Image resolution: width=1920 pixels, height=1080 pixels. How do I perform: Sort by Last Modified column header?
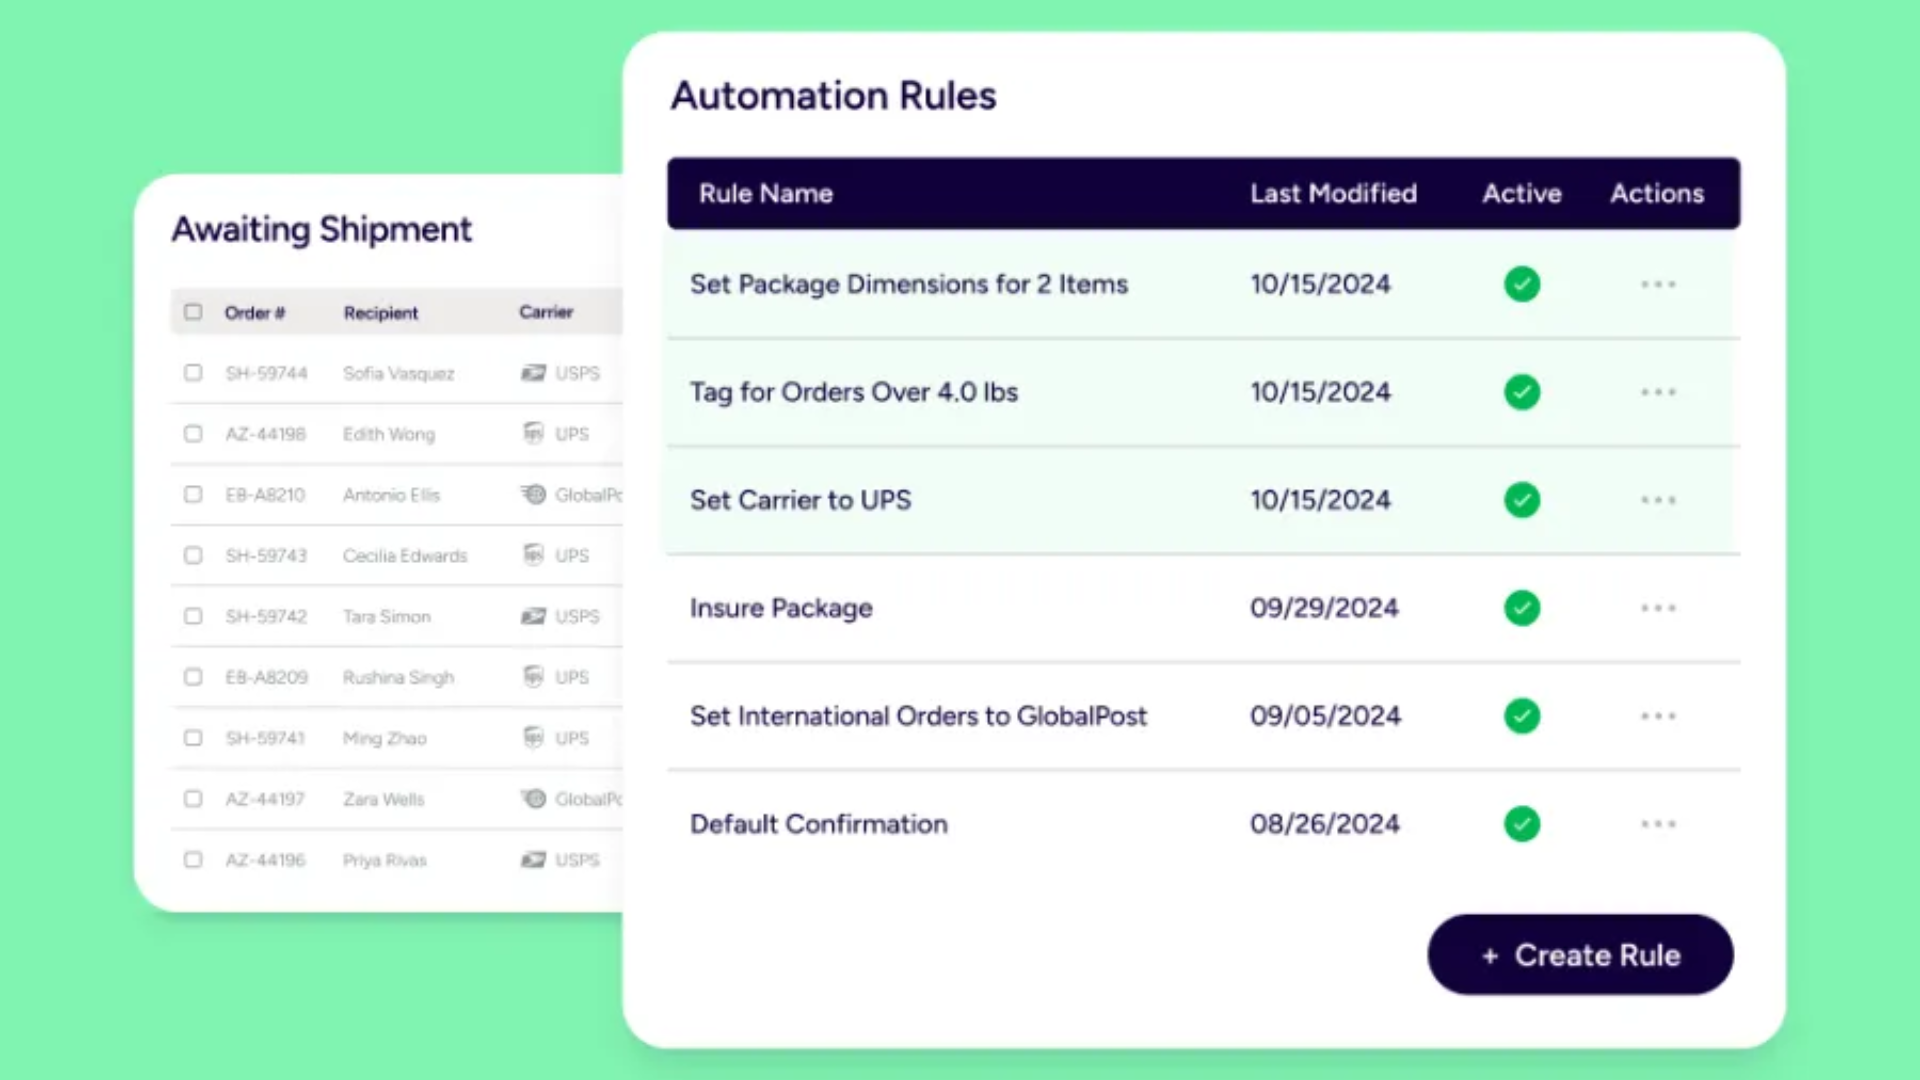click(x=1333, y=194)
